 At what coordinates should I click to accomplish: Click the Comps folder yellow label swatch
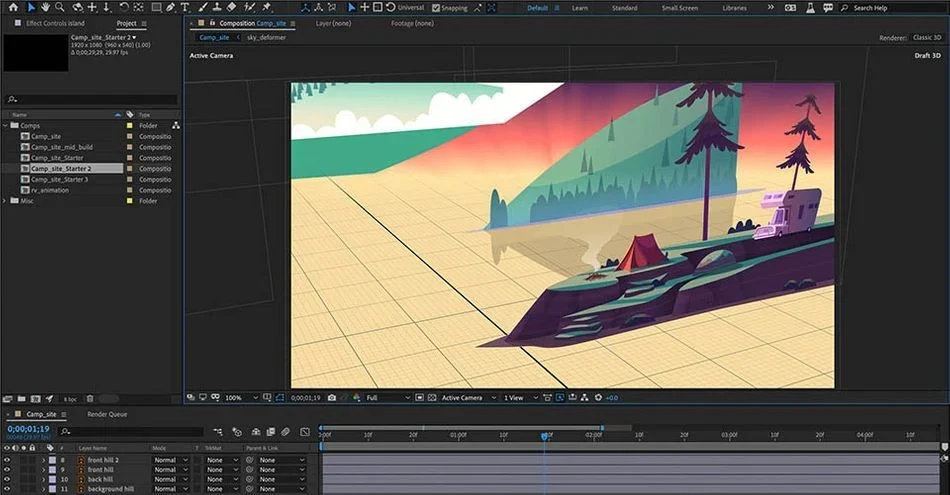click(129, 125)
